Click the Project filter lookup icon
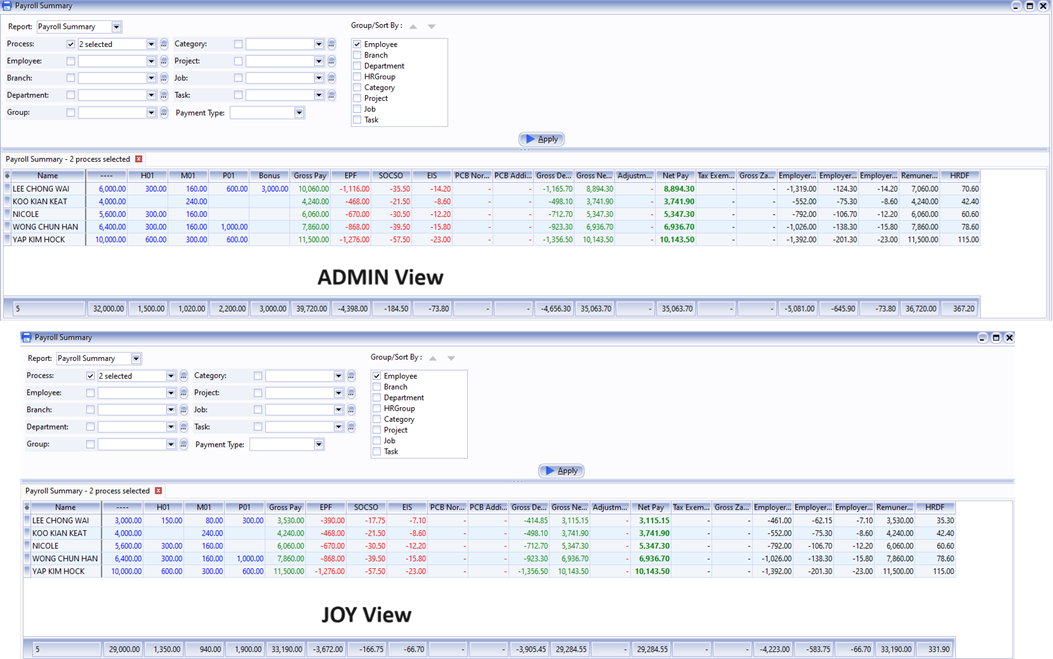 tap(331, 61)
